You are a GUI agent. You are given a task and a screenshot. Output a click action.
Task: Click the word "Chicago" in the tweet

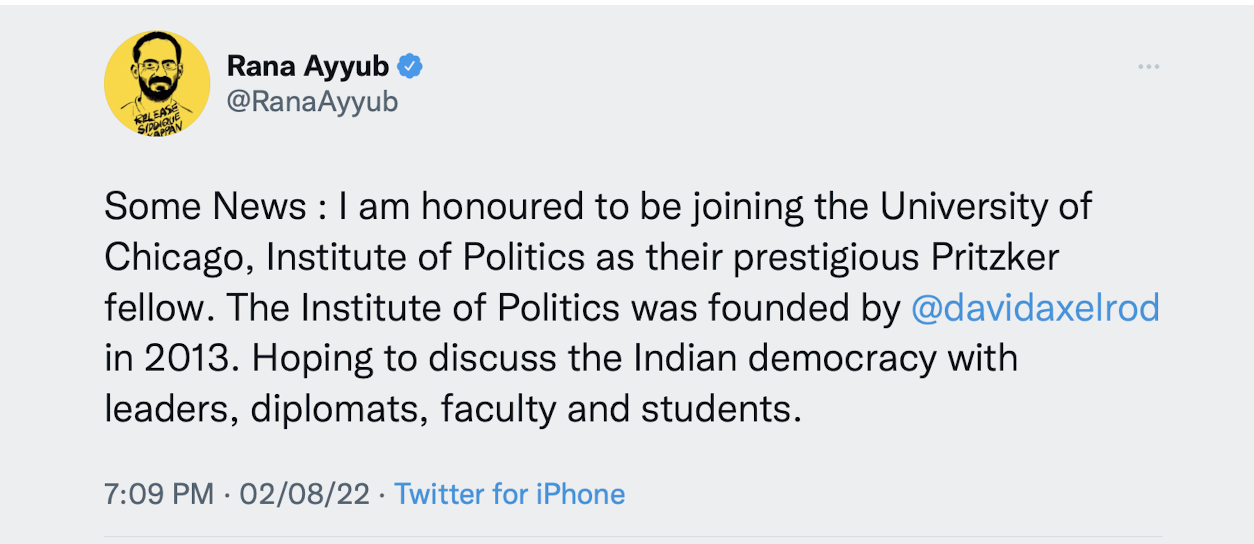pyautogui.click(x=179, y=257)
